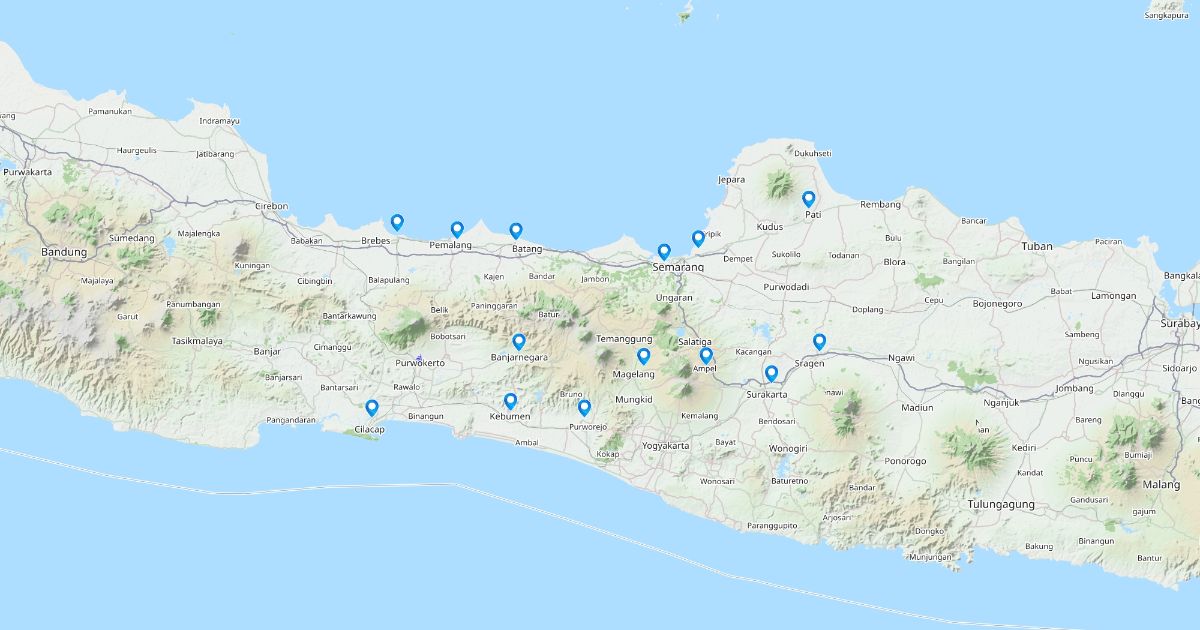Click the Kudus town label
This screenshot has height=630, width=1200.
[770, 227]
